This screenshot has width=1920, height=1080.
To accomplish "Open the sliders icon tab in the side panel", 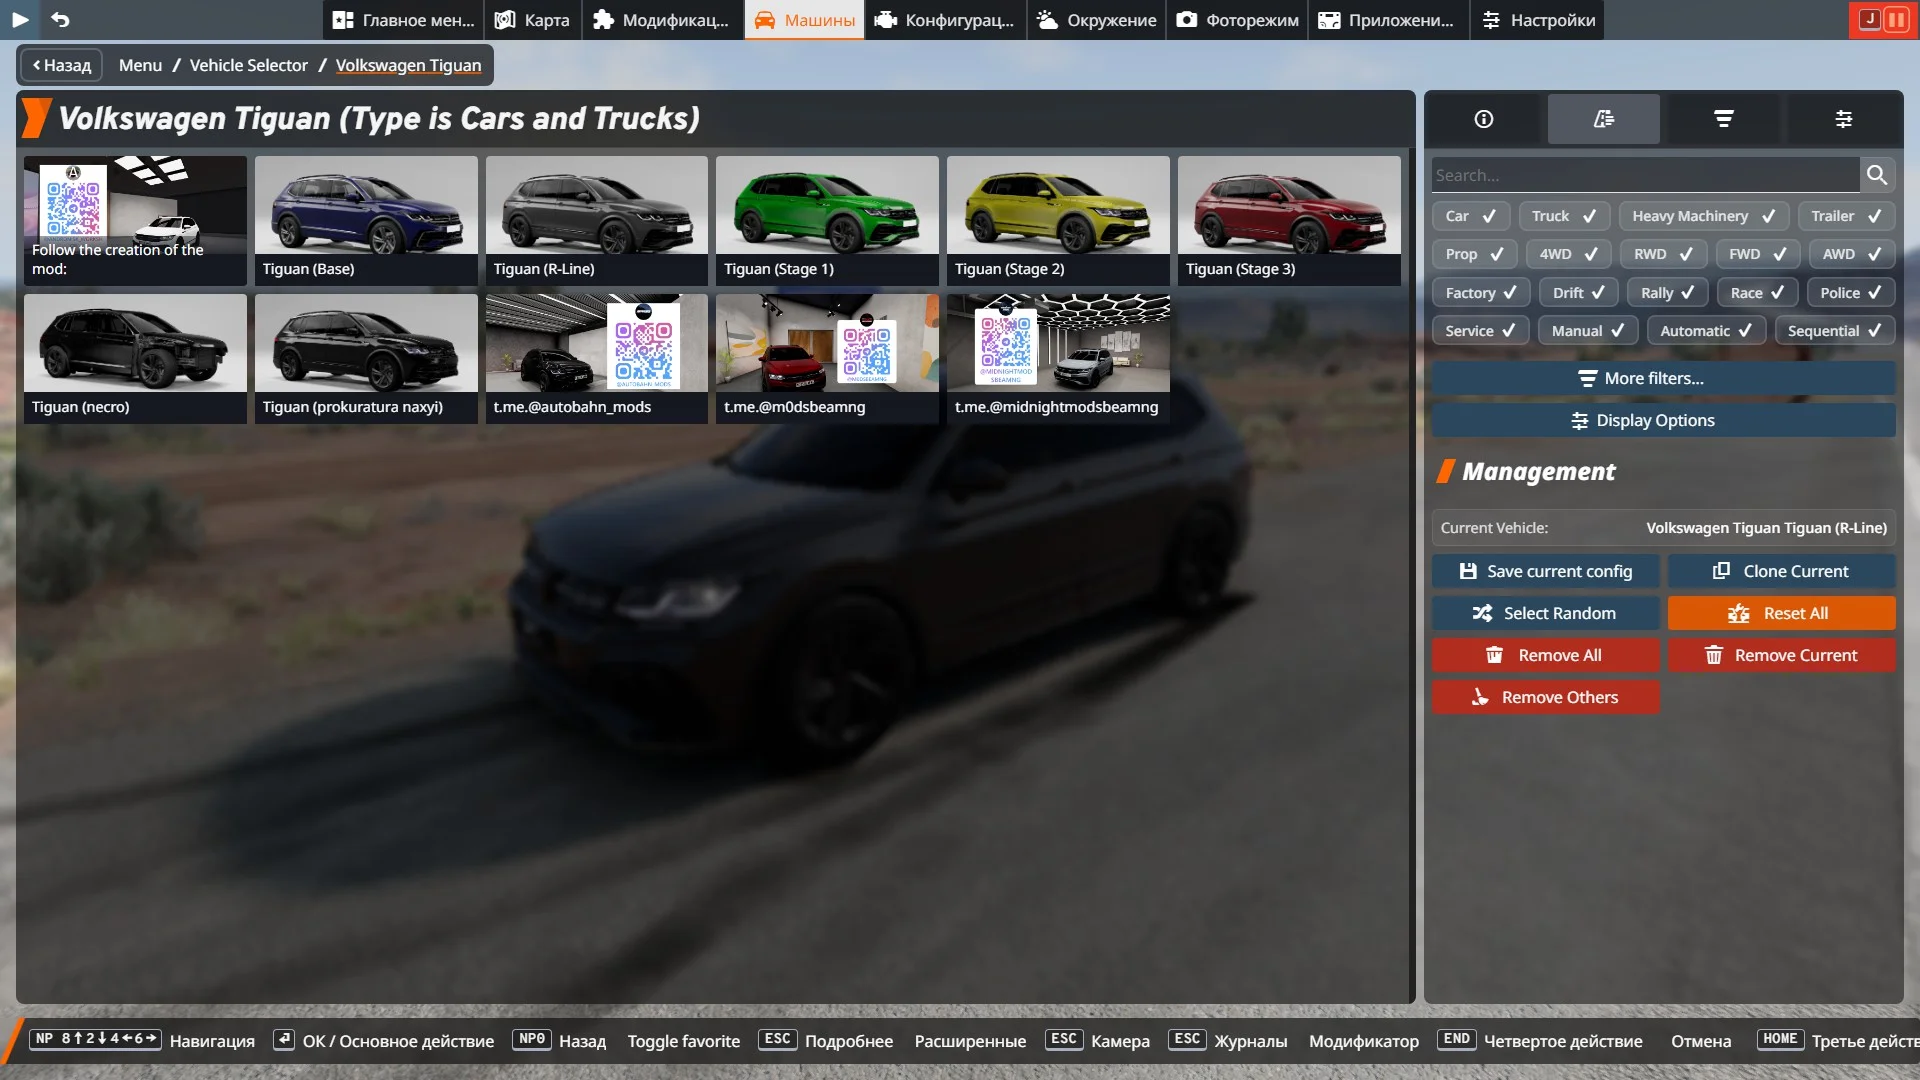I will point(1844,119).
